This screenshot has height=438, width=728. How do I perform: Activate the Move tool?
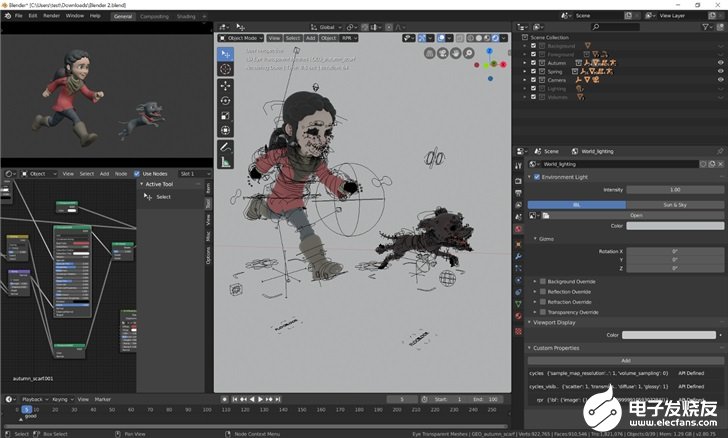click(x=226, y=85)
